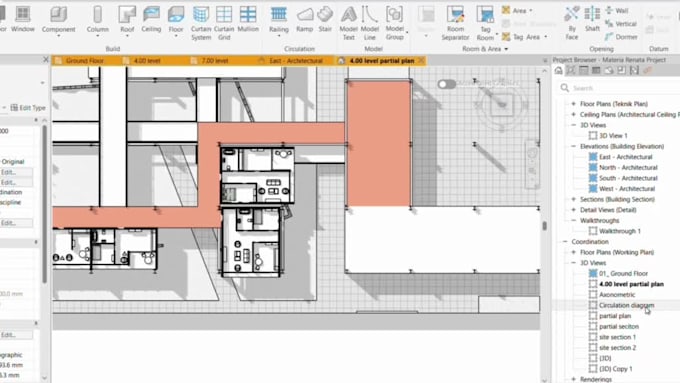Pick the Floor tool
Screen dimensions: 680x383
tap(176, 20)
